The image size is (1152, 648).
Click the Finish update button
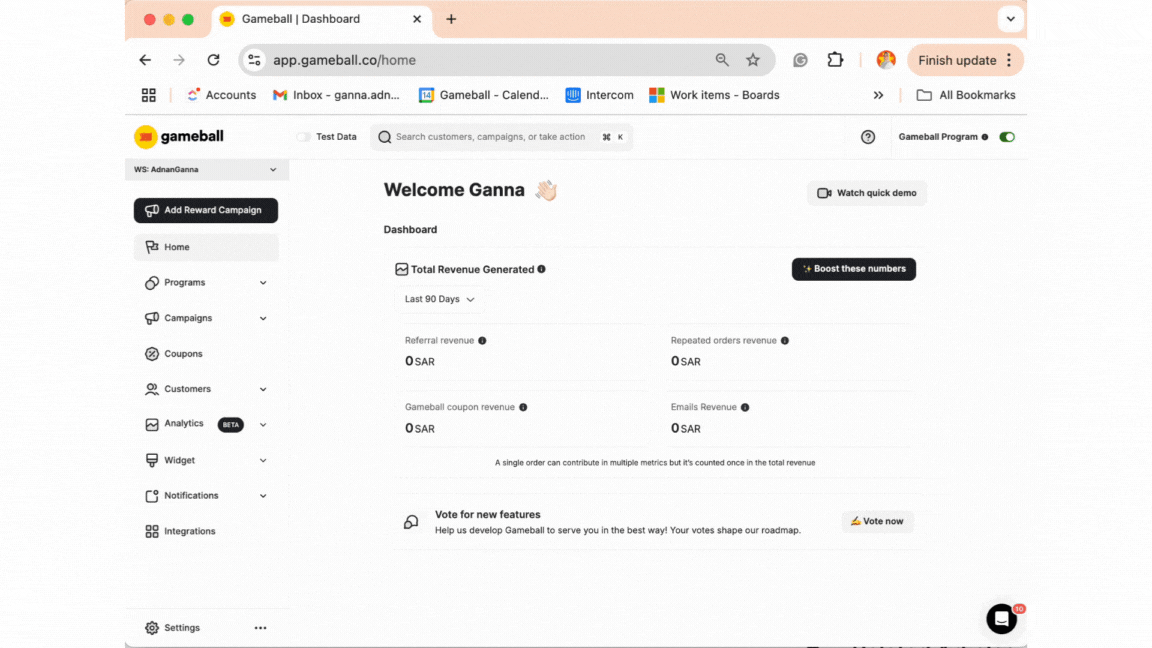965,60
